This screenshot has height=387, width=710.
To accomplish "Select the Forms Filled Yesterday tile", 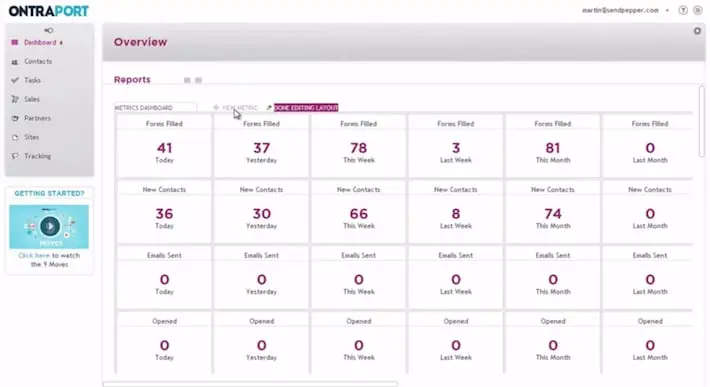I will (x=261, y=146).
